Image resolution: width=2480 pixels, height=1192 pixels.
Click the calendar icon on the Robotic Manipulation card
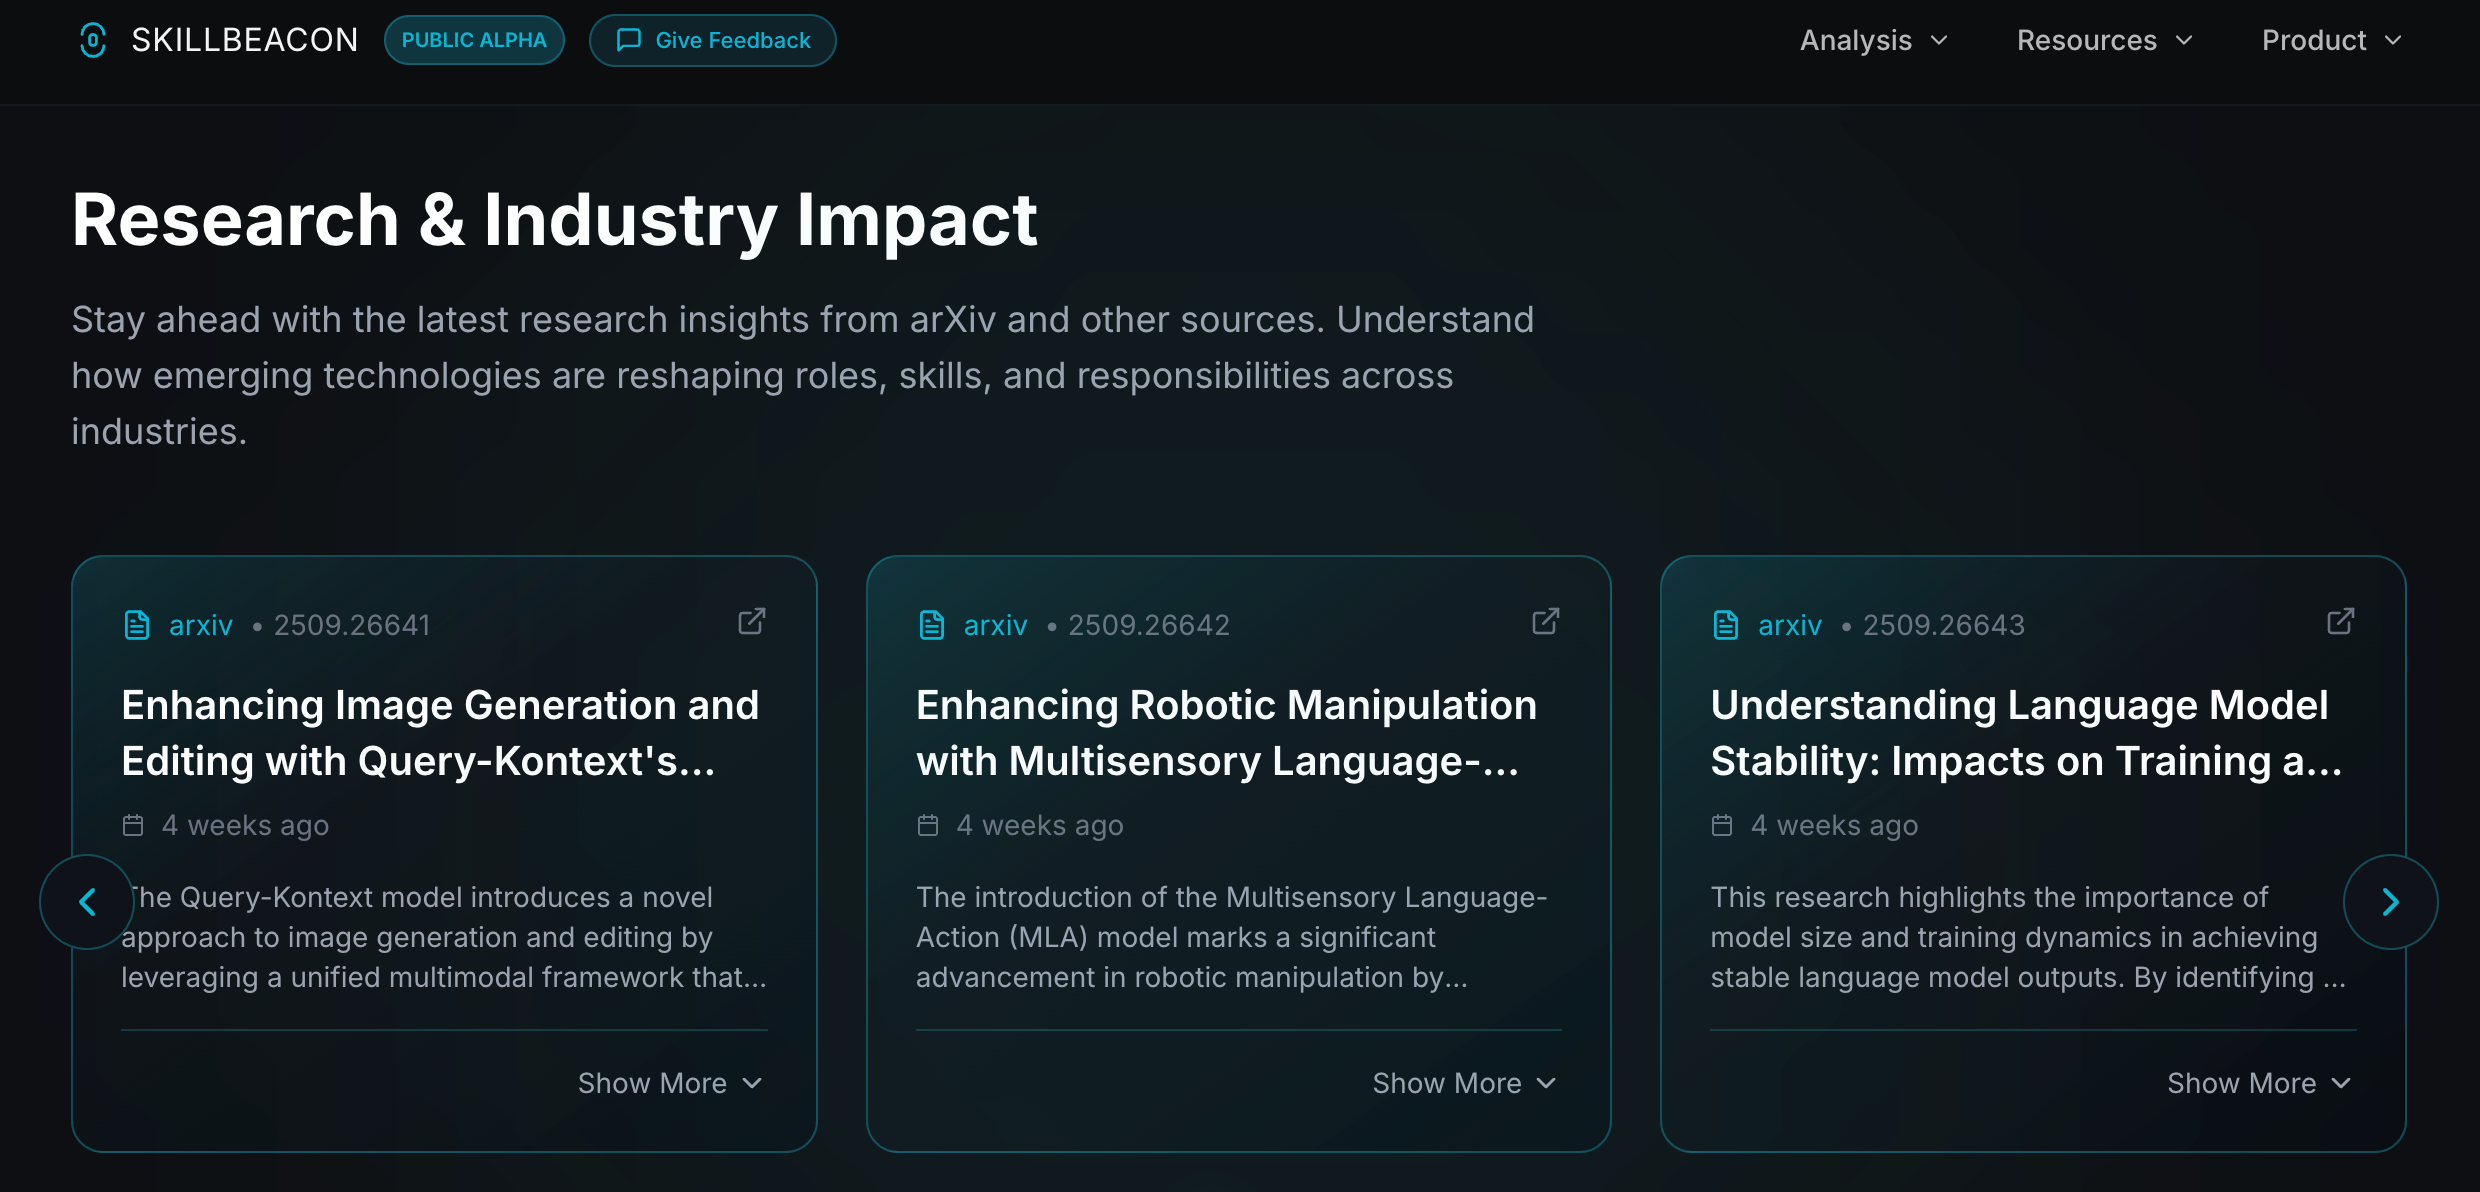pos(928,825)
